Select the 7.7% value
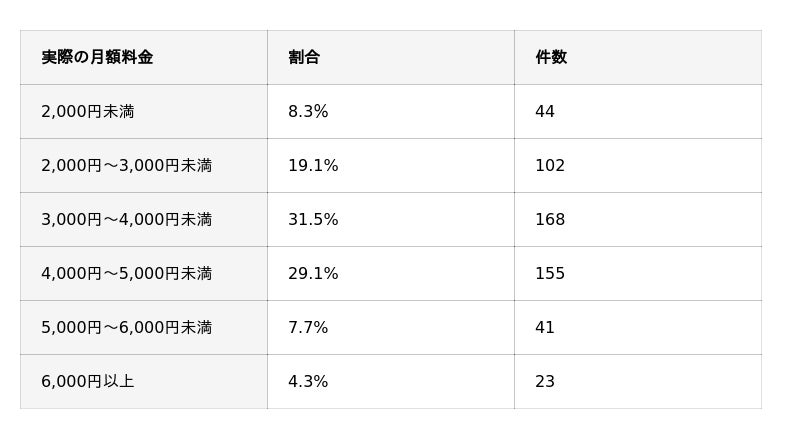800x439 pixels. coord(308,327)
